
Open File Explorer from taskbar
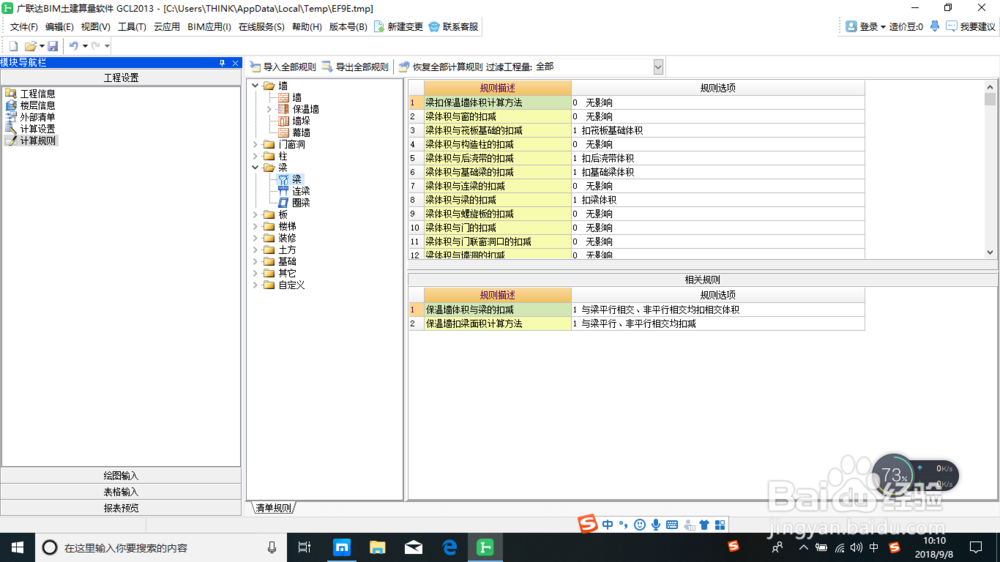click(378, 547)
